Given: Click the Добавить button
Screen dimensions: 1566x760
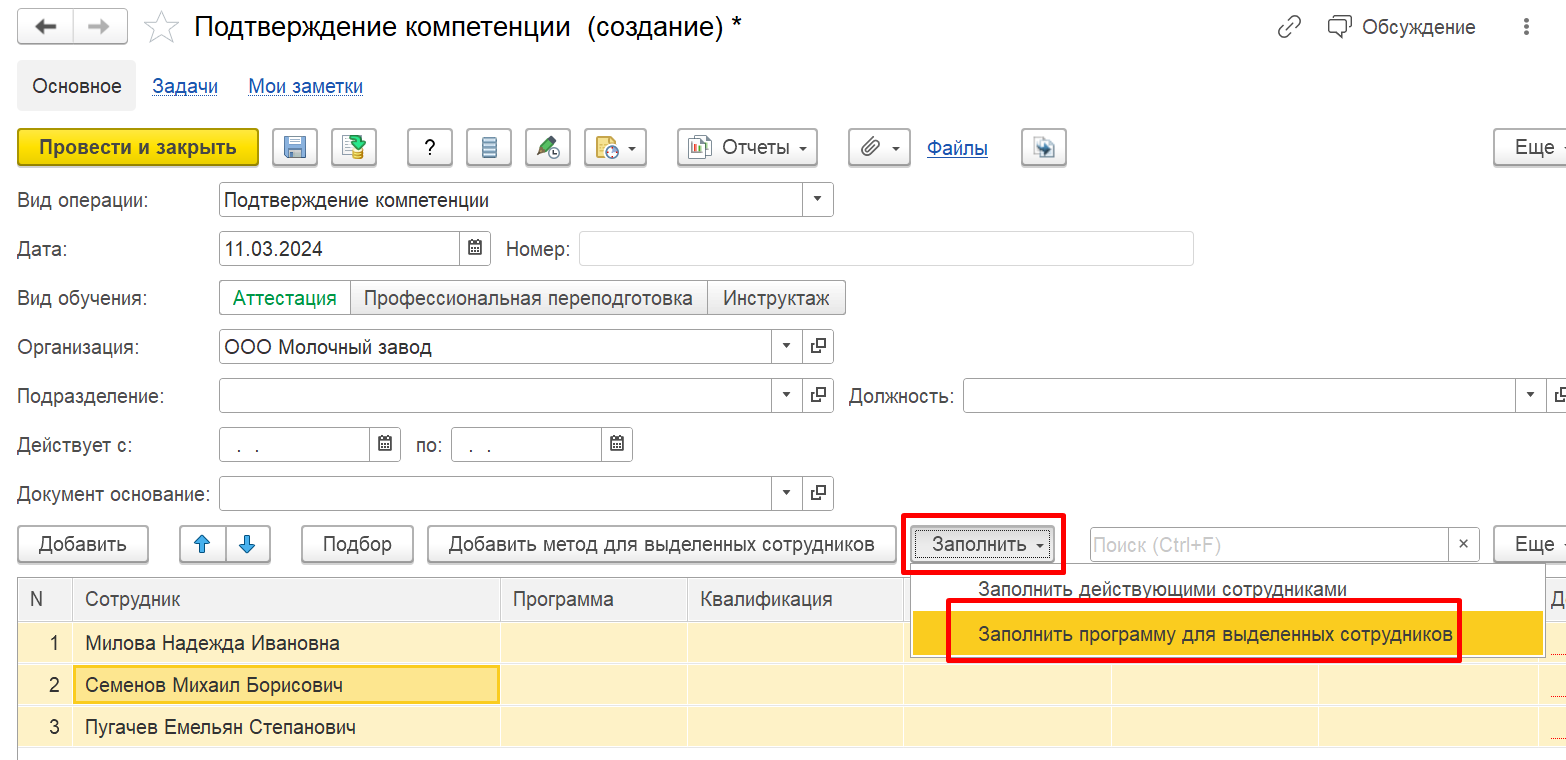Looking at the screenshot, I should pos(83,544).
